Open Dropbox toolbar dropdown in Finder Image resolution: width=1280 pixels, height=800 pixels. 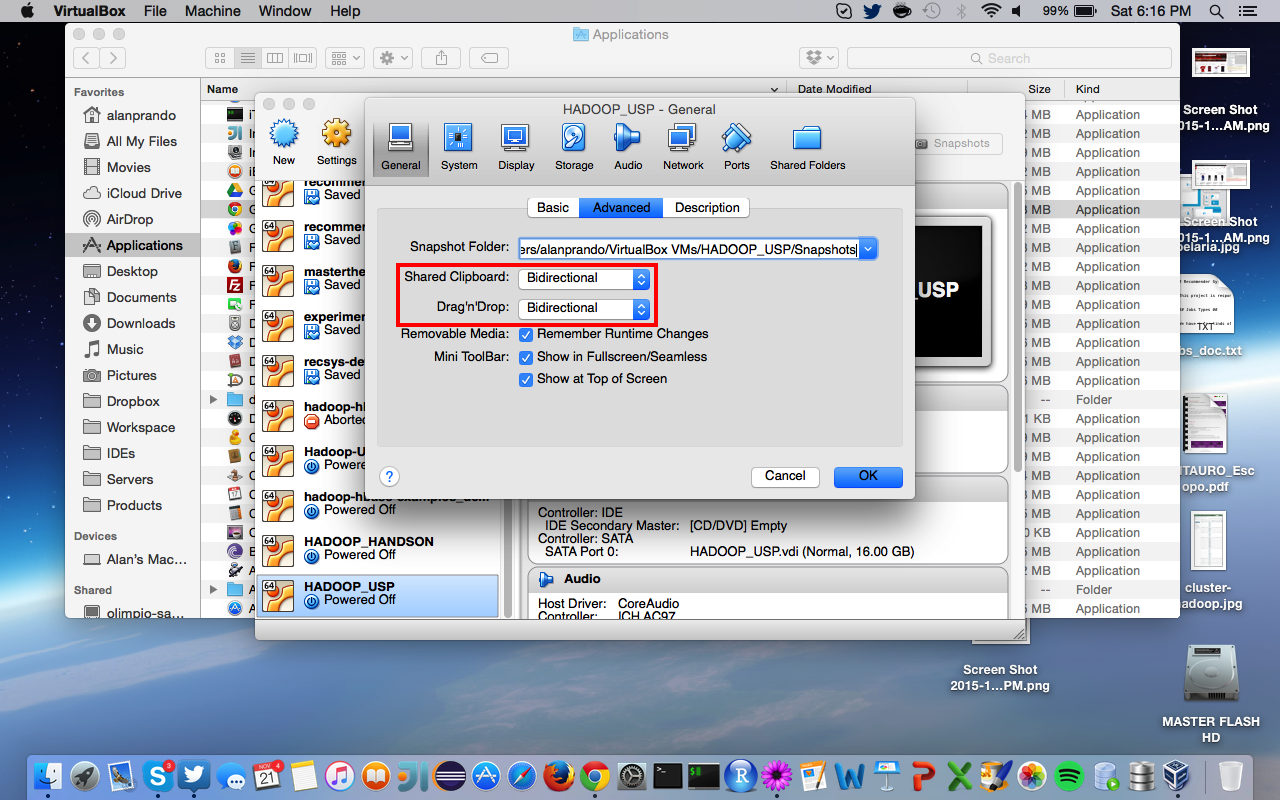(x=818, y=58)
